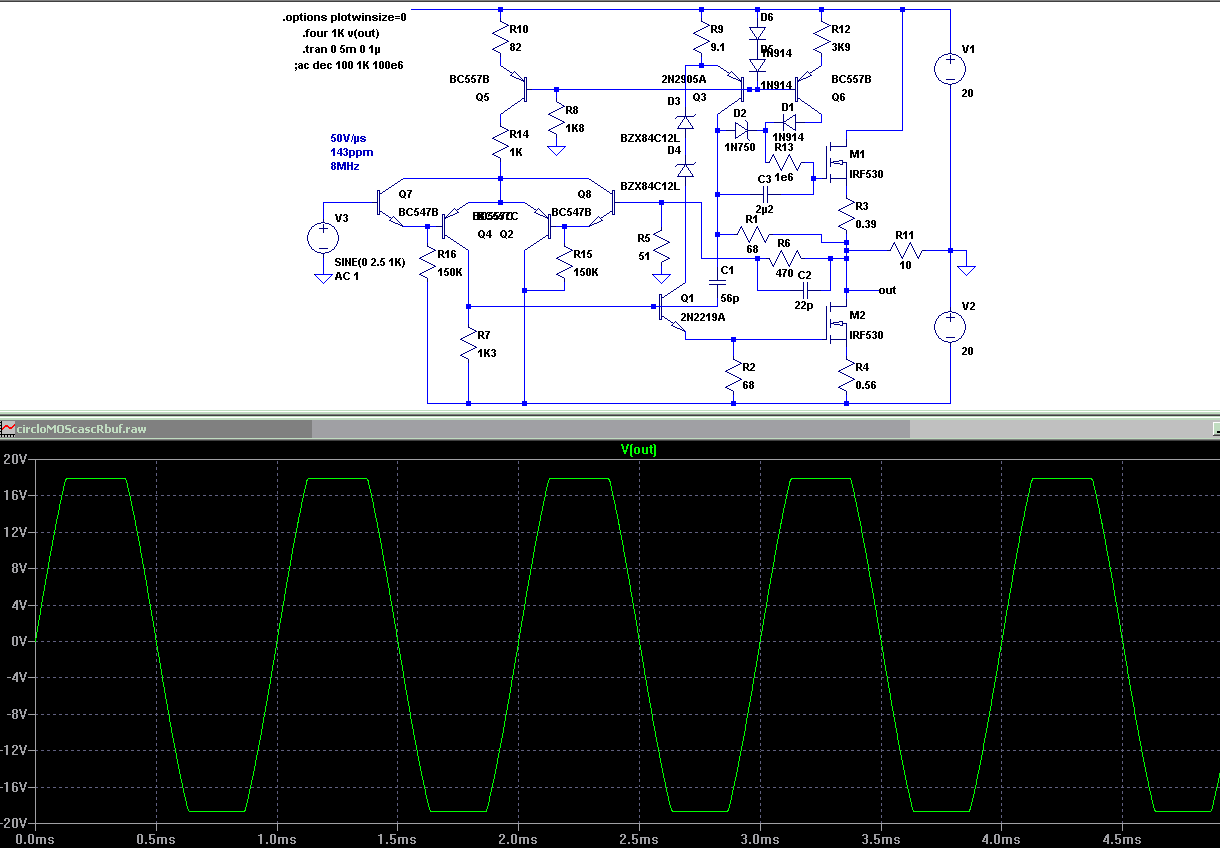Select the .tran 0 5m 0 1µ directive
1220x848 pixels.
[344, 49]
